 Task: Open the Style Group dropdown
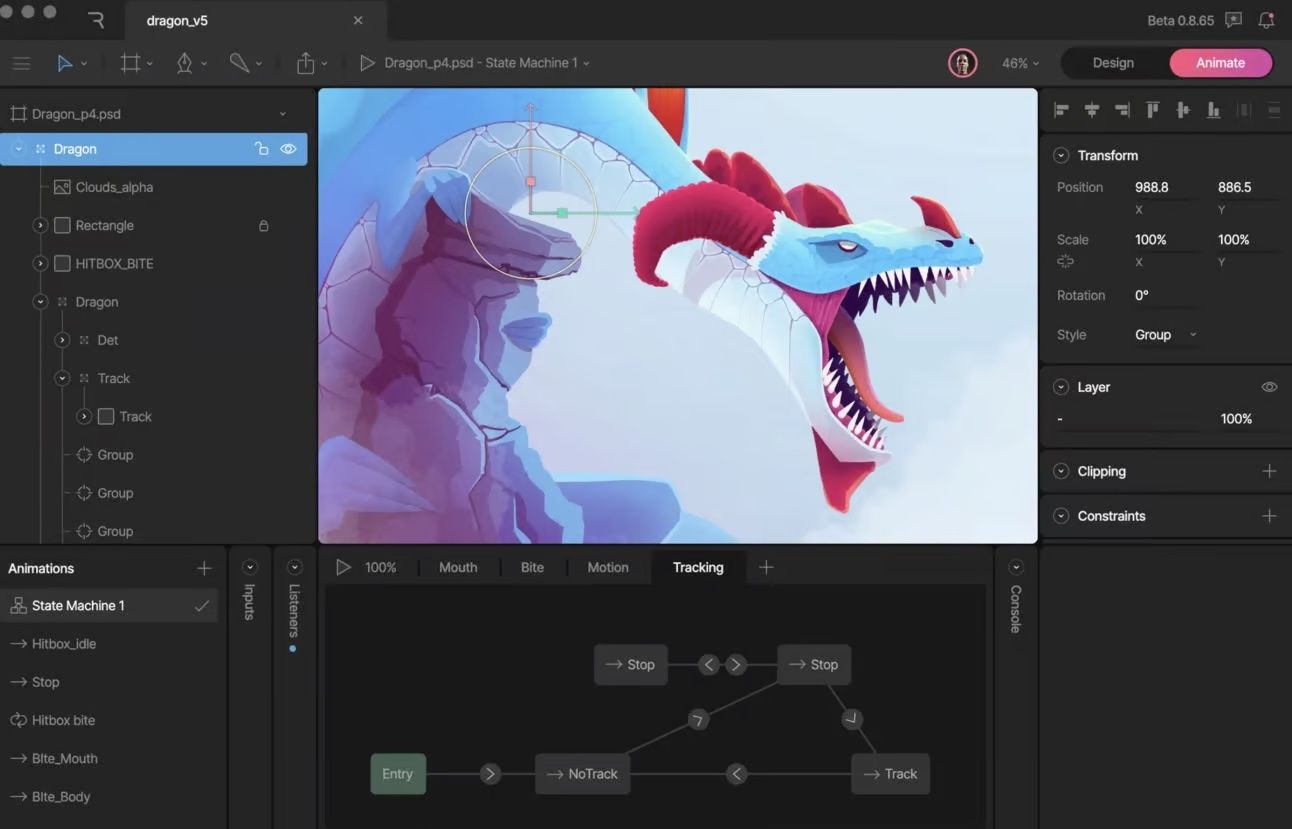[x=1166, y=335]
